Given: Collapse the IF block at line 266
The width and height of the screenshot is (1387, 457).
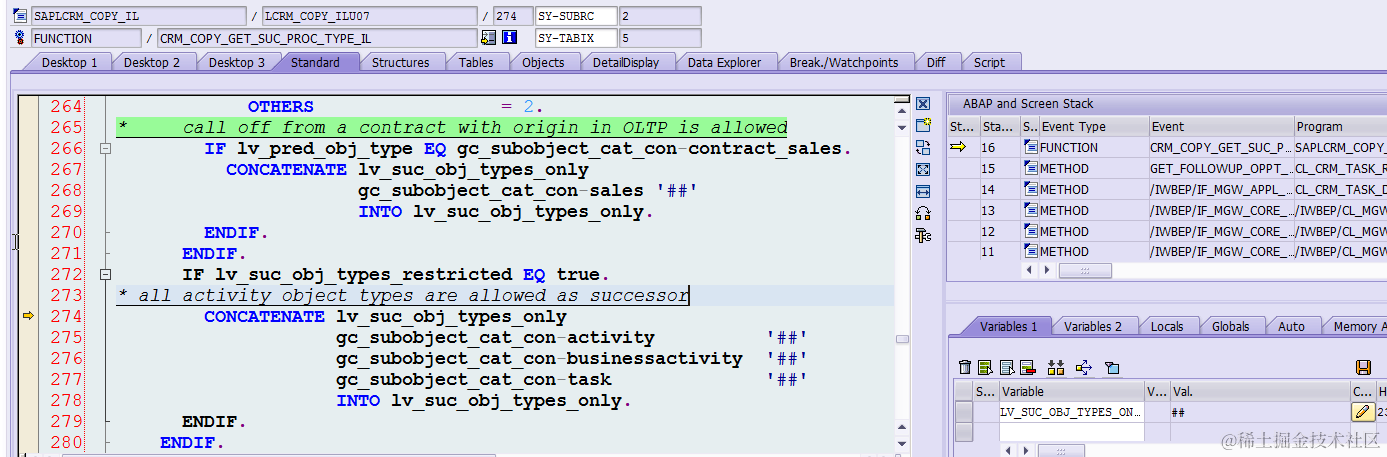Looking at the screenshot, I should point(104,149).
